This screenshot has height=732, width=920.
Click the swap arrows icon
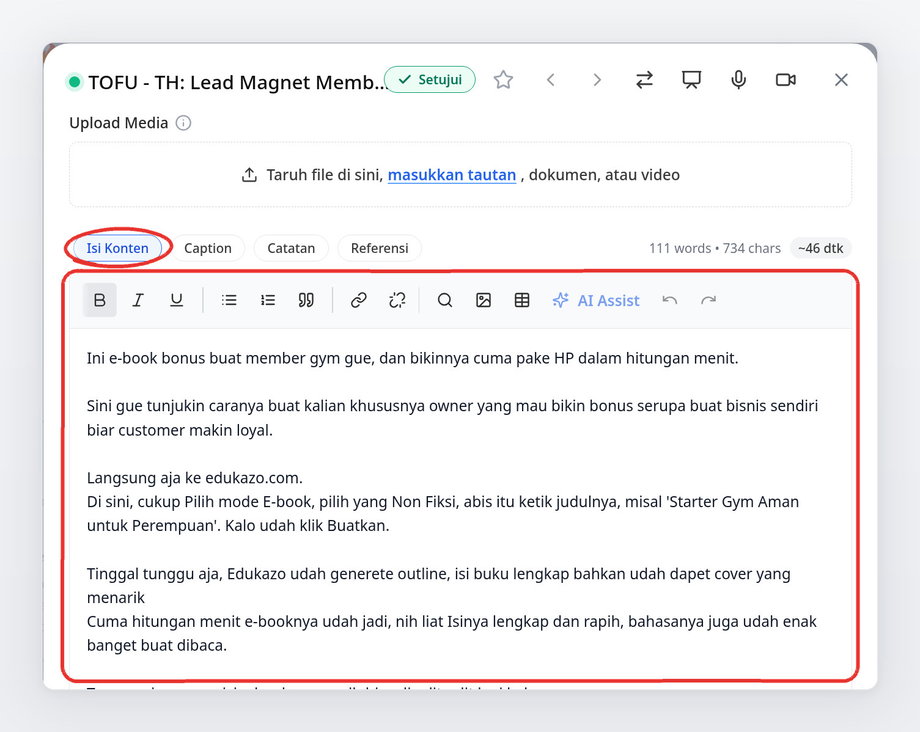pos(644,80)
